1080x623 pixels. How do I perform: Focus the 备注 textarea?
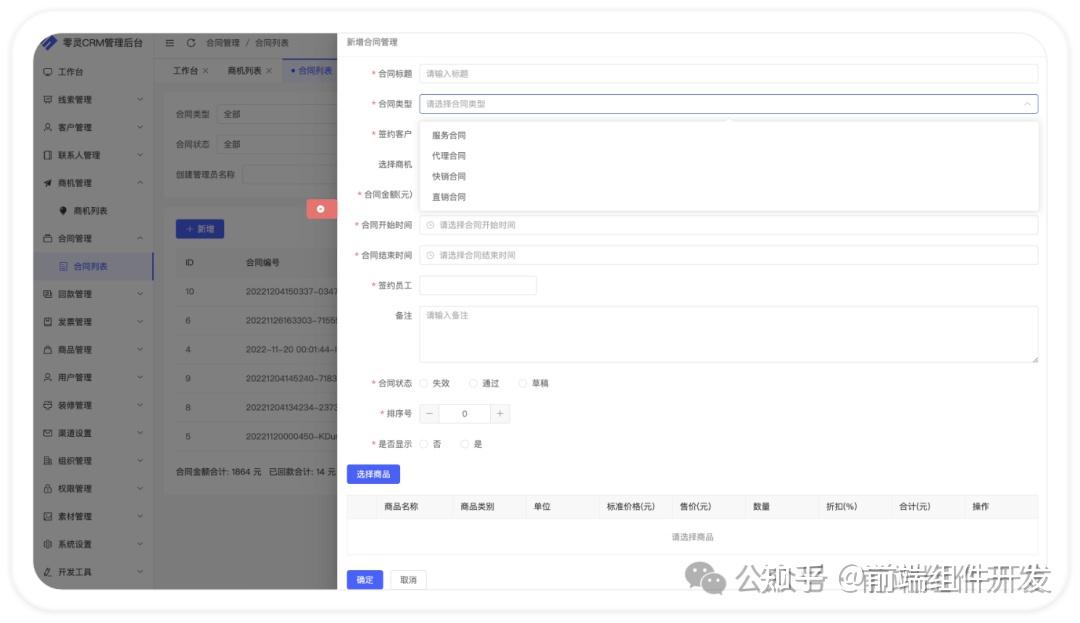click(x=729, y=335)
